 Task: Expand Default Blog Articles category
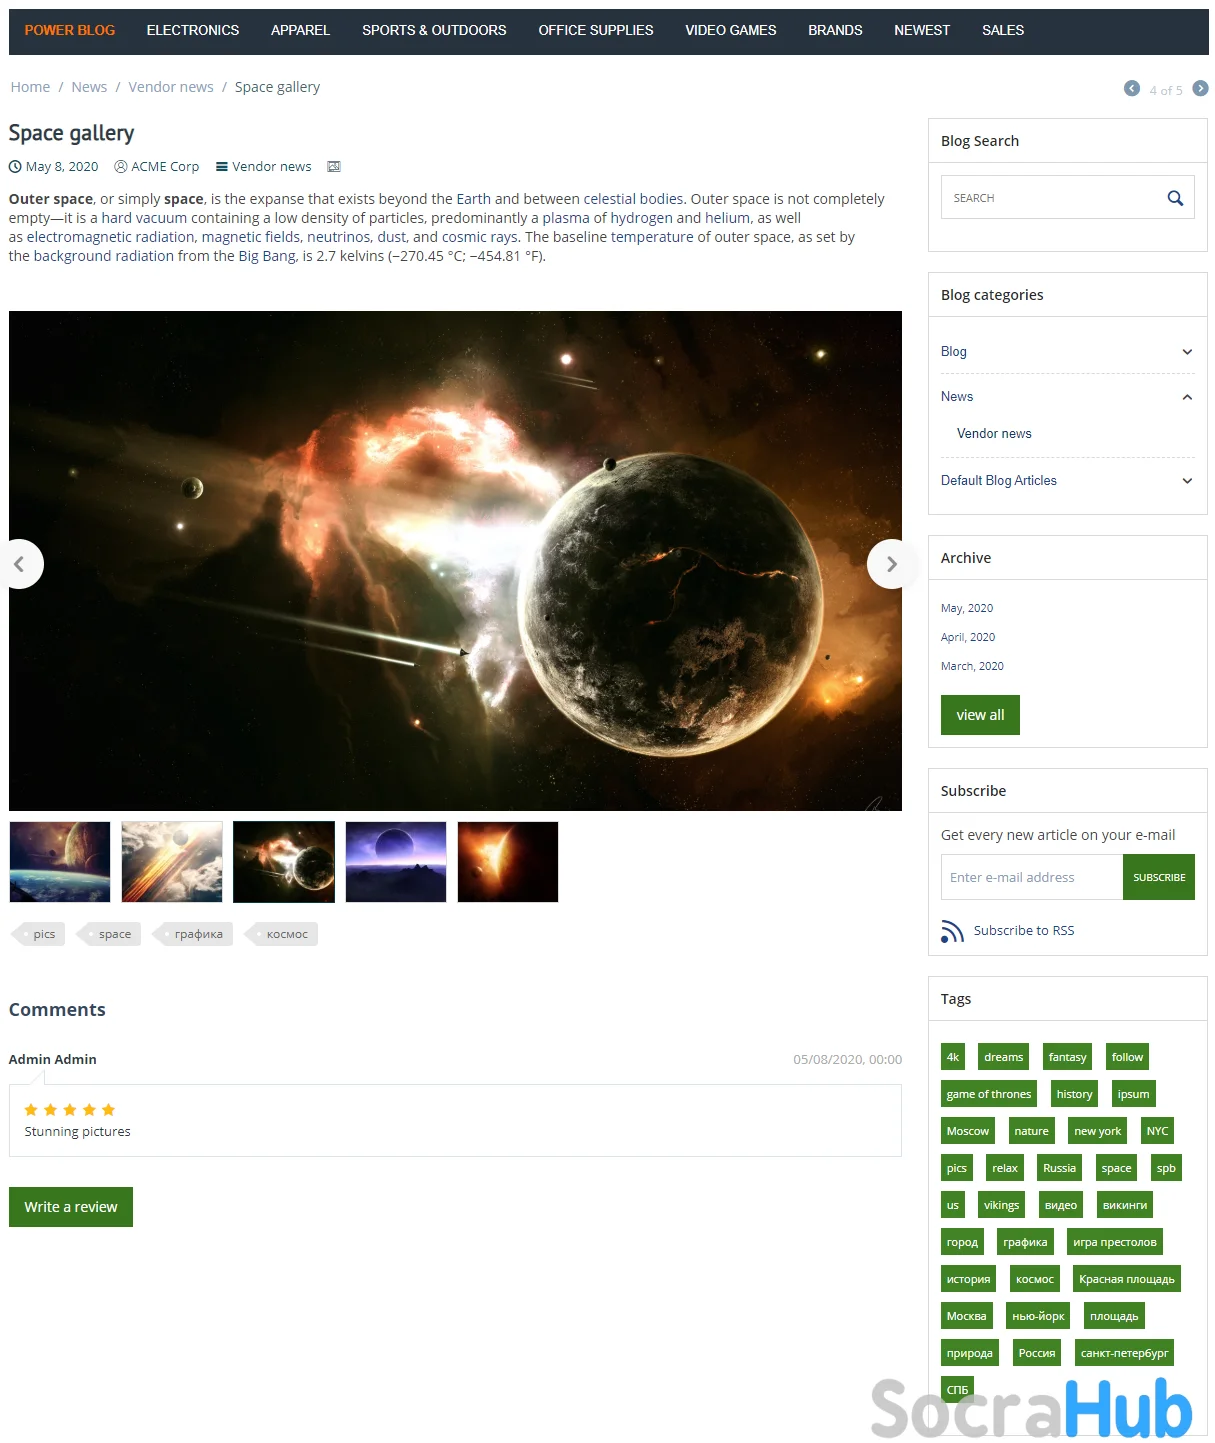(x=1187, y=481)
